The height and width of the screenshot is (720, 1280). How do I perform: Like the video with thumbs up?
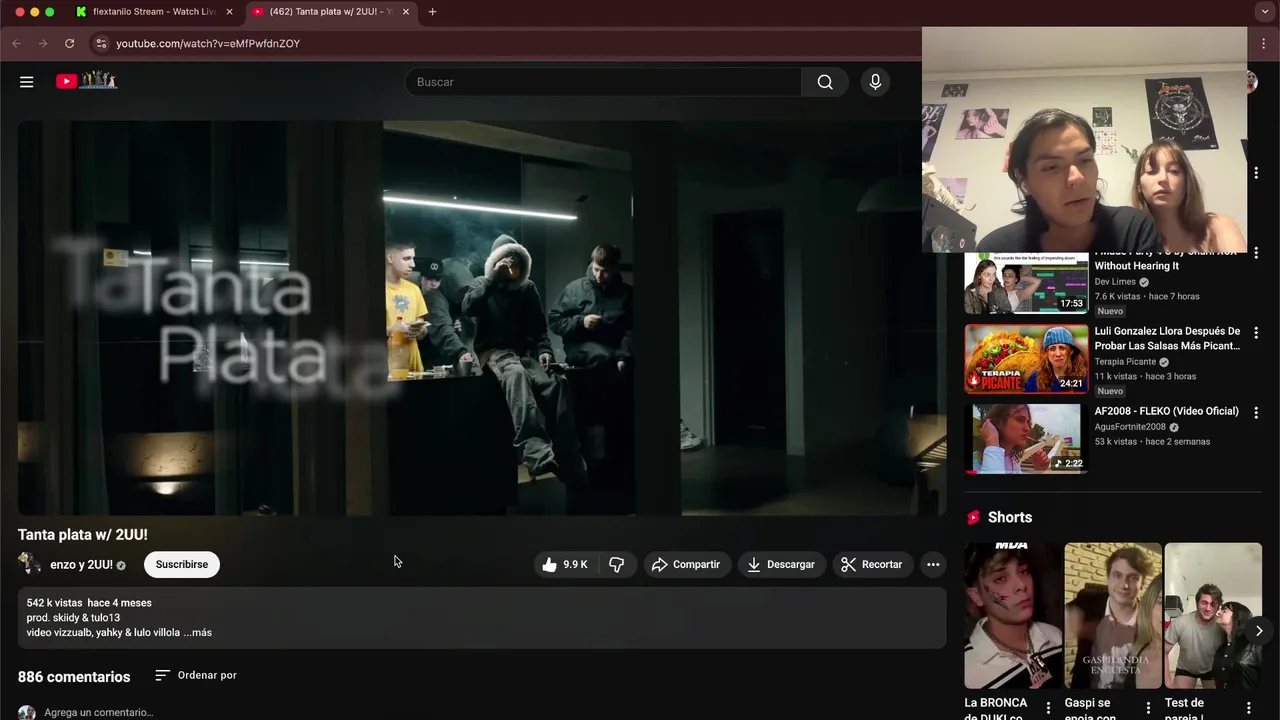[565, 565]
